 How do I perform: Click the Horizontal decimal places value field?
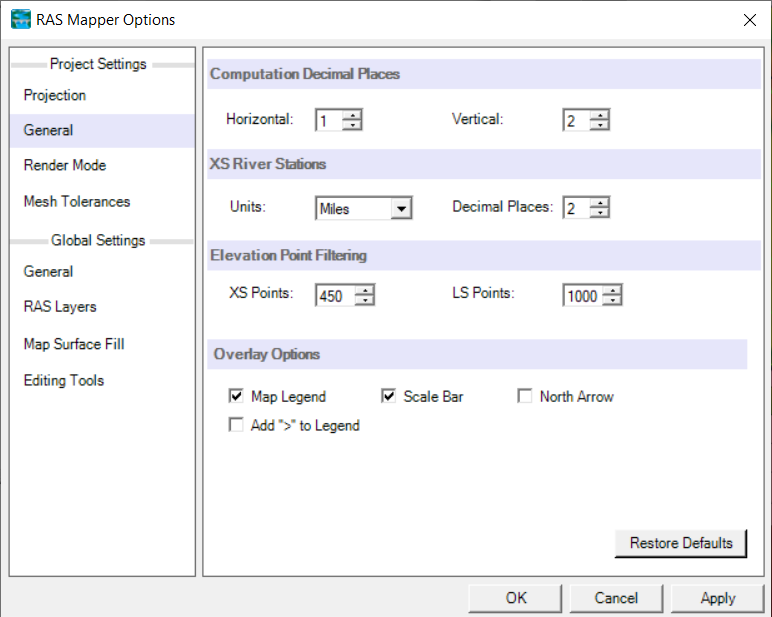(x=329, y=120)
